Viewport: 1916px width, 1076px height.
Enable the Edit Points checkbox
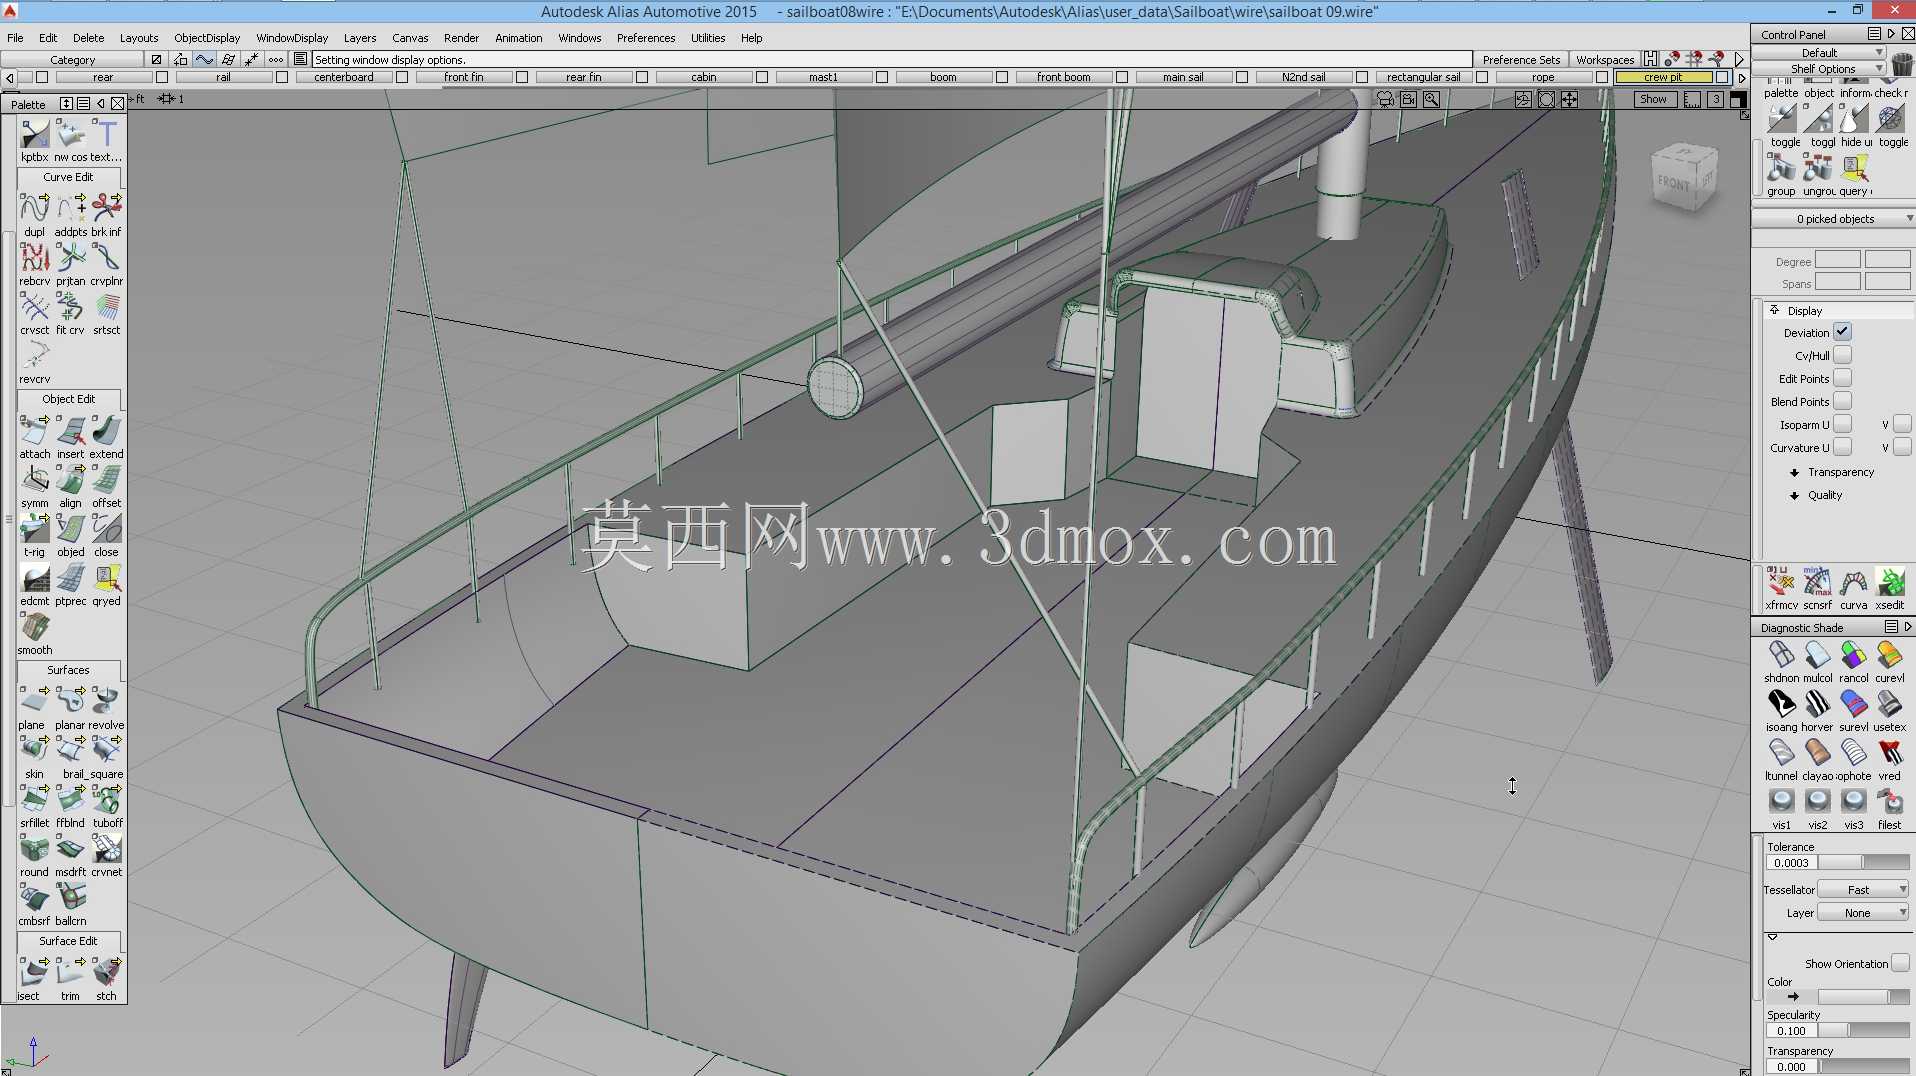1842,378
